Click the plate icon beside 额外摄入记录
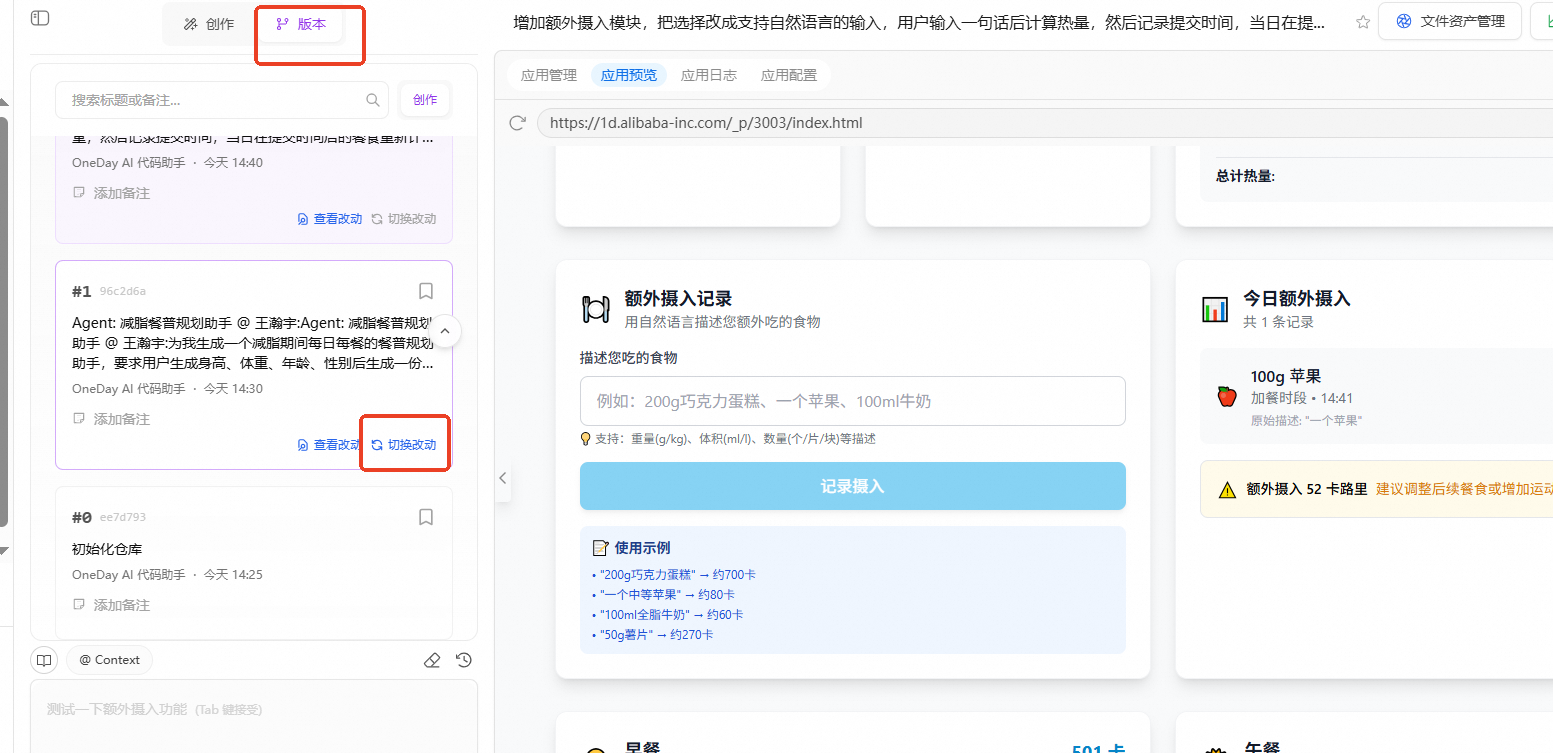Image resolution: width=1553 pixels, height=753 pixels. [596, 309]
